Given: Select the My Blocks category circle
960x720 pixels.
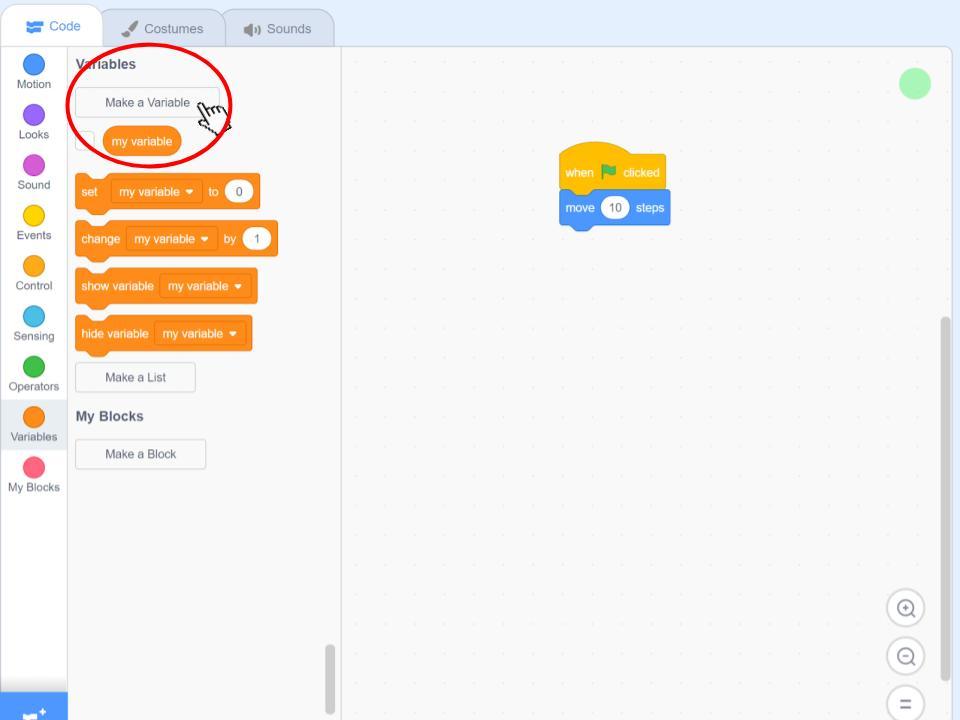Looking at the screenshot, I should pyautogui.click(x=34, y=467).
